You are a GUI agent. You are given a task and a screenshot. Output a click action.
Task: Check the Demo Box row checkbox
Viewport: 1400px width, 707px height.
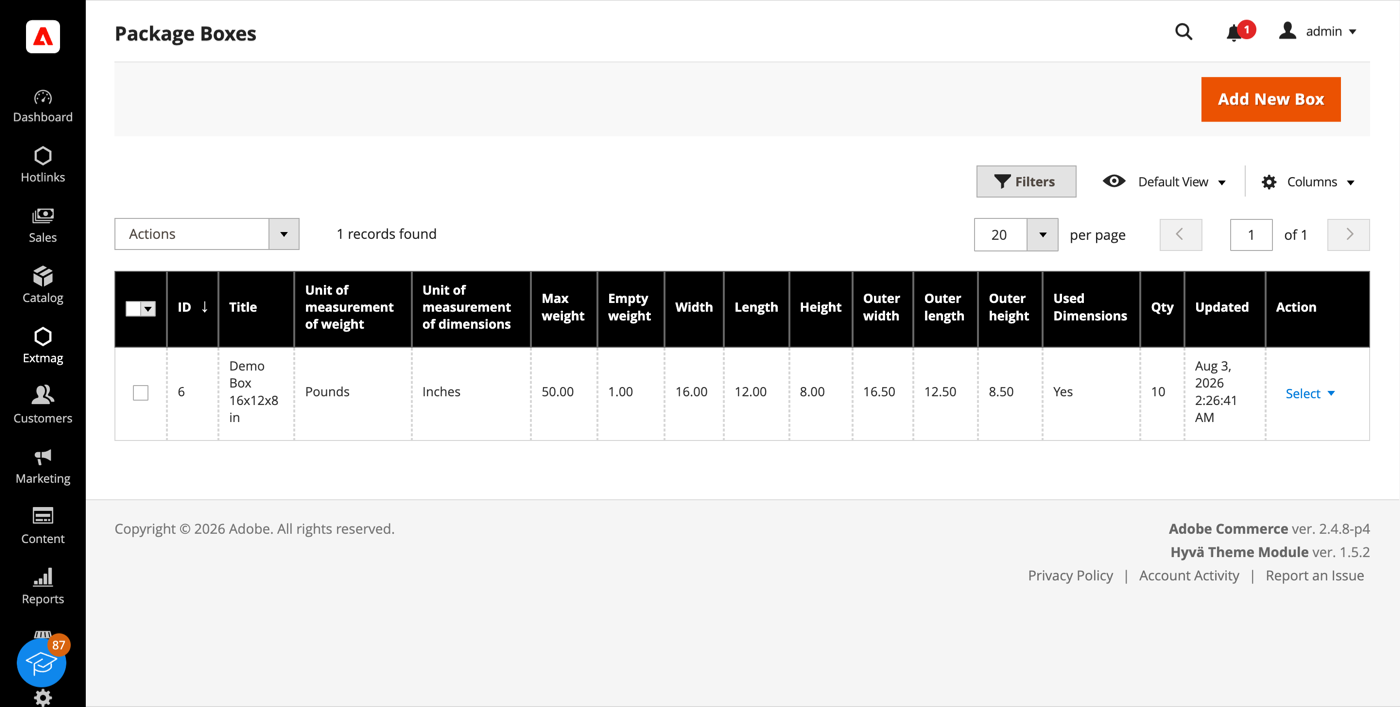141,393
